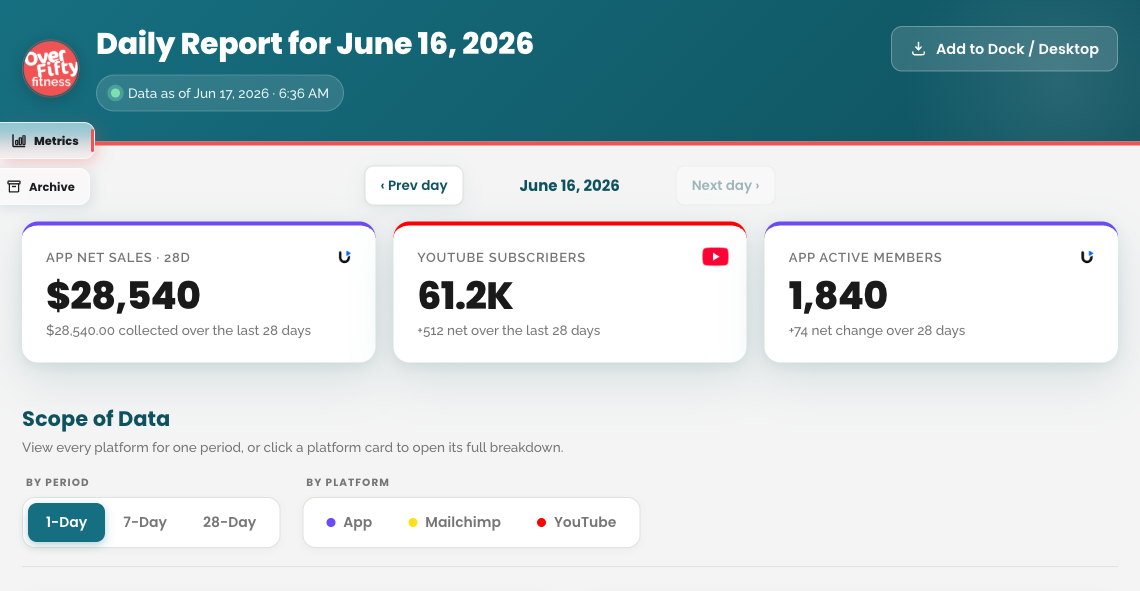Open the Archive tab
This screenshot has width=1140, height=591.
click(44, 187)
